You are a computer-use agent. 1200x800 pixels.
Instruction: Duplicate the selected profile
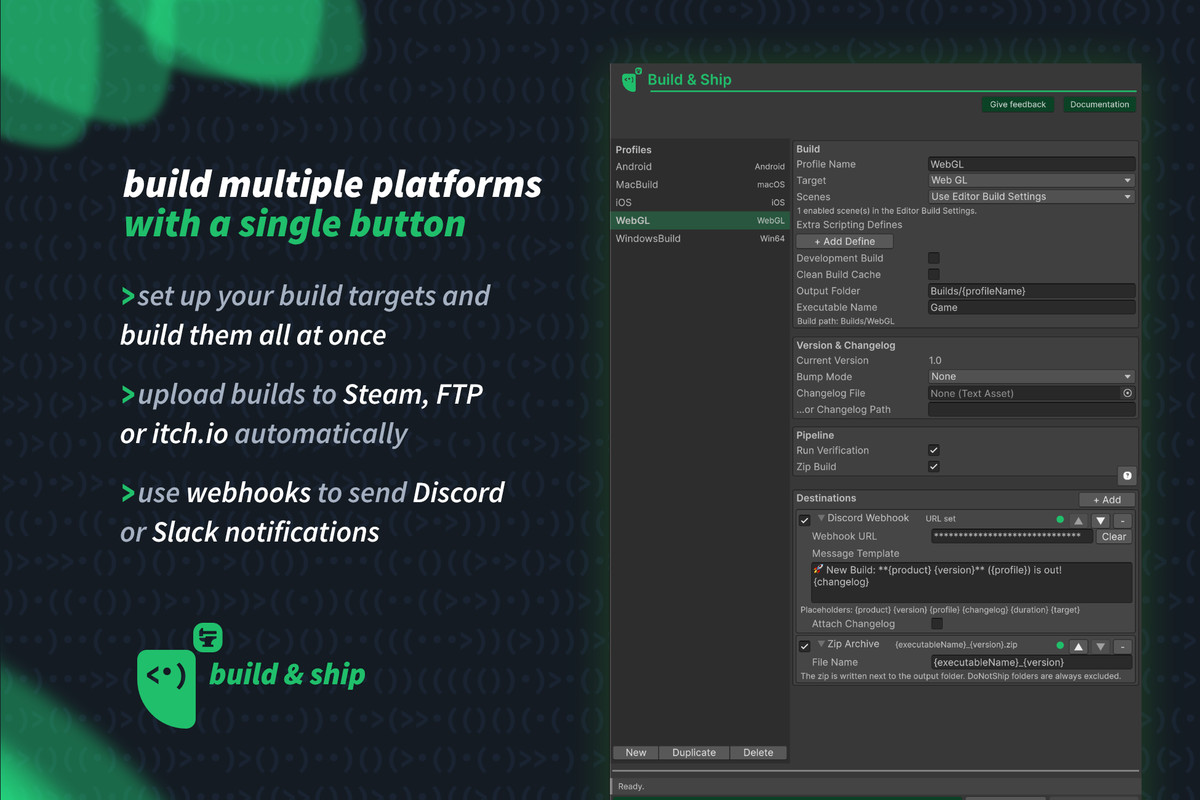(694, 752)
